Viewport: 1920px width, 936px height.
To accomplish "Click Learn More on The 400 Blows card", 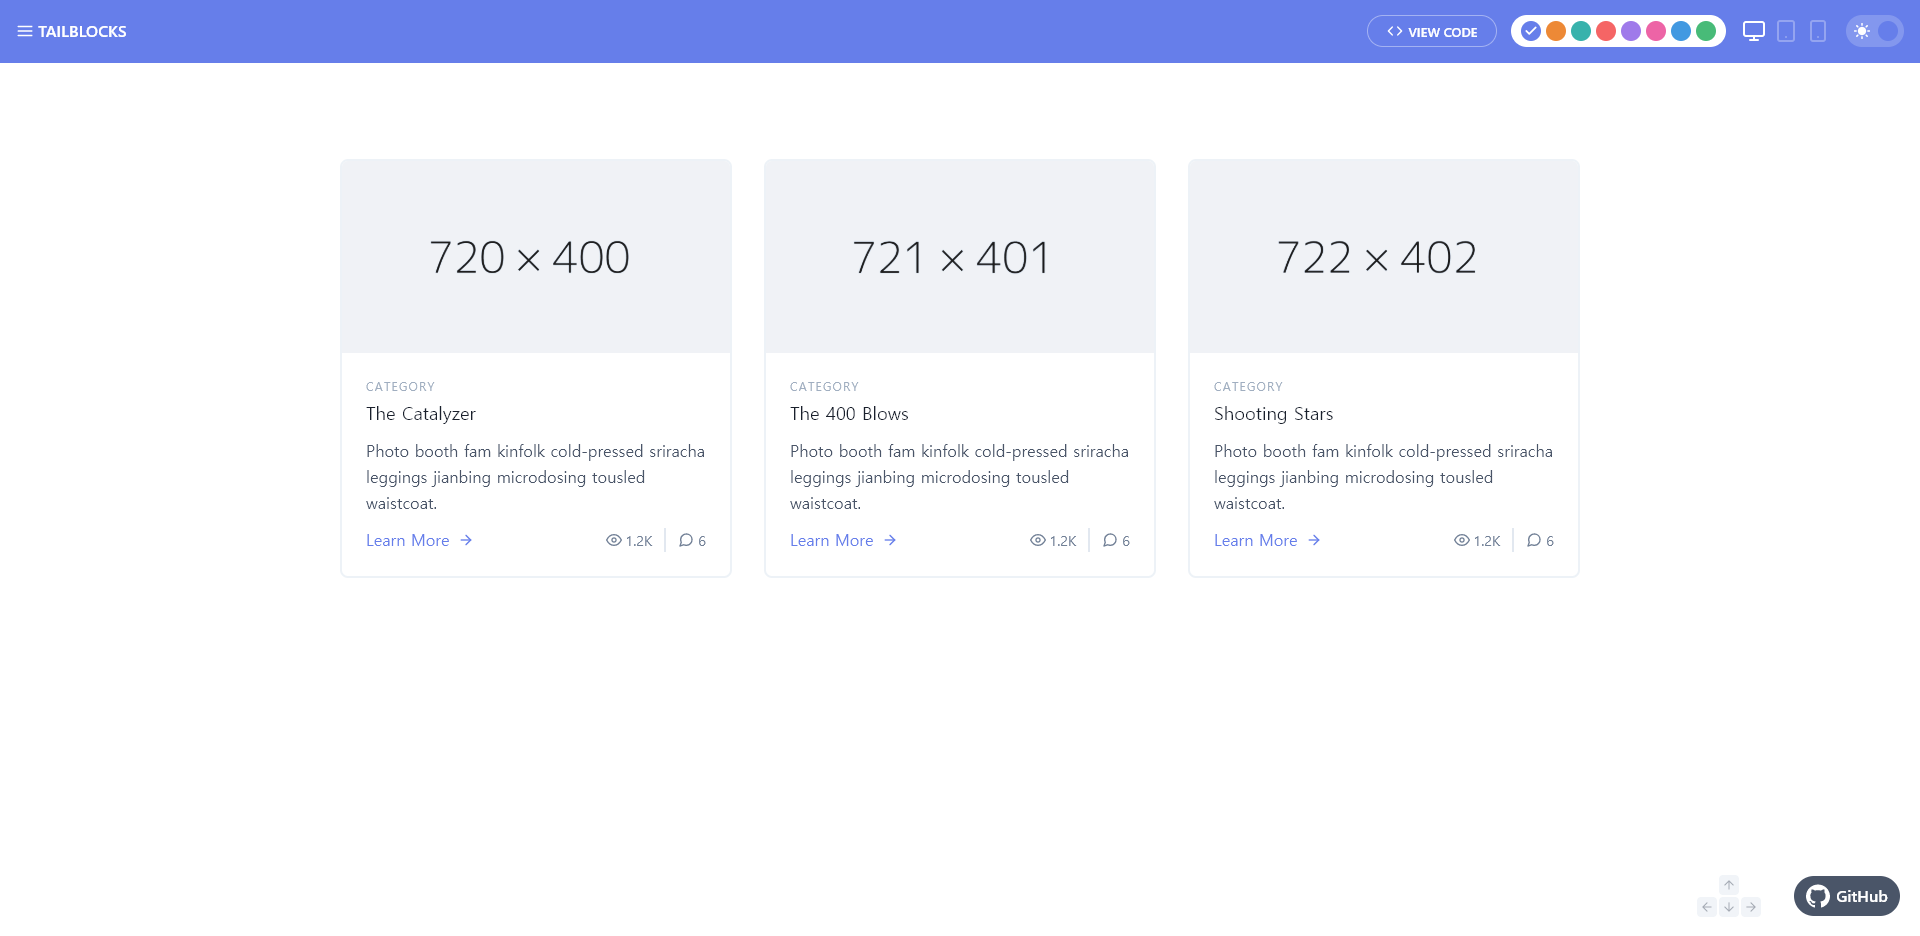I will click(843, 541).
